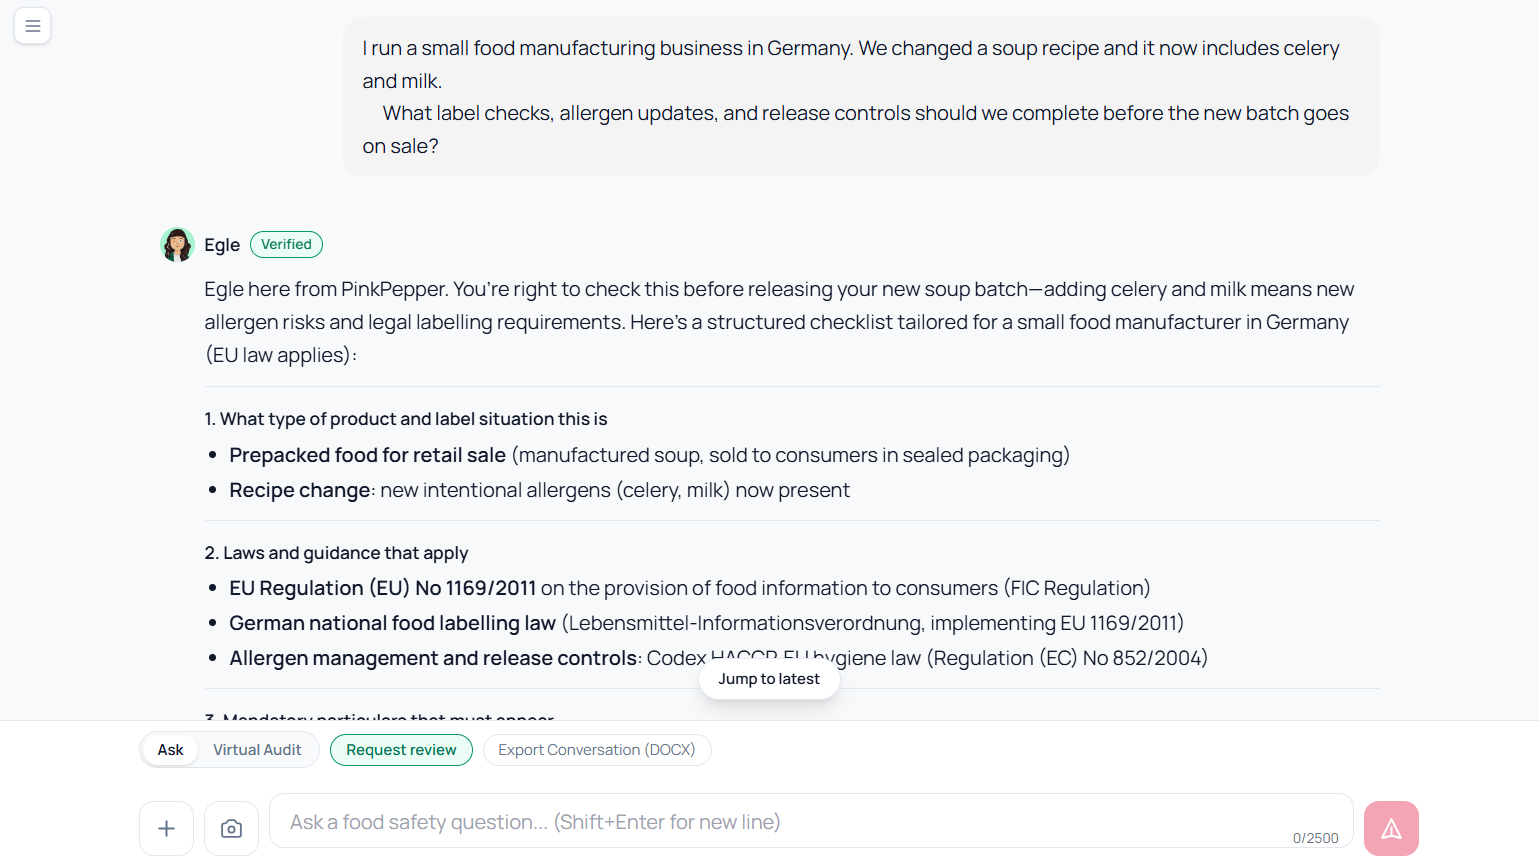The height and width of the screenshot is (867, 1539).
Task: Click the user's soup recipe message bubble
Action: 860,97
